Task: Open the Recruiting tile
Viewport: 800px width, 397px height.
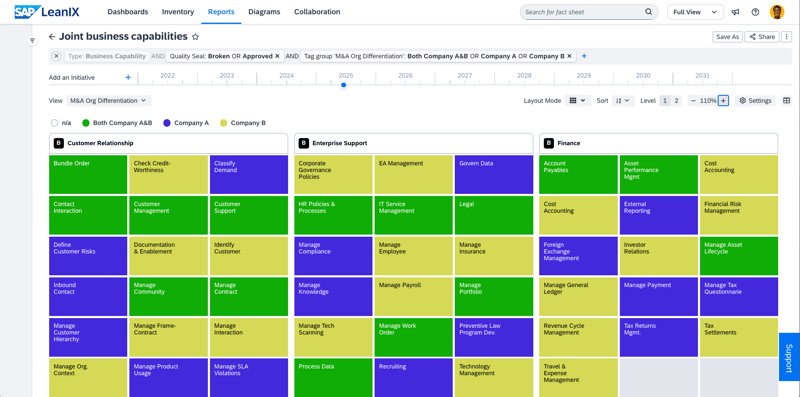Action: pos(413,378)
